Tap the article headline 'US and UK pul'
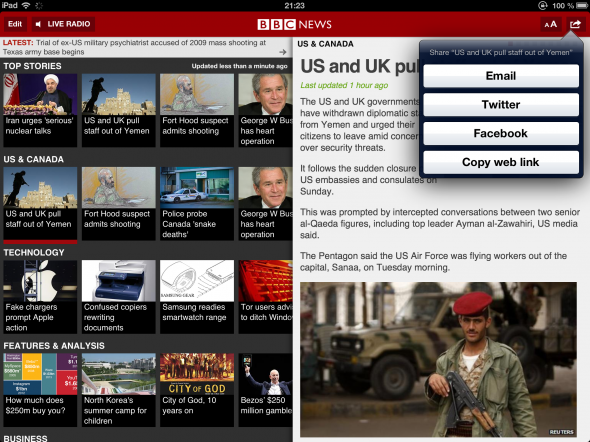 (x=359, y=67)
